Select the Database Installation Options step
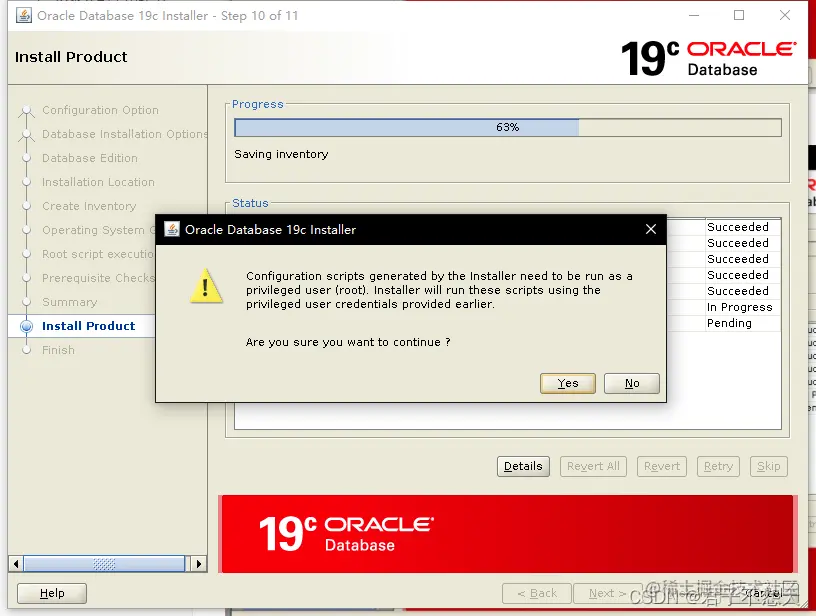The height and width of the screenshot is (616, 816). (x=125, y=134)
